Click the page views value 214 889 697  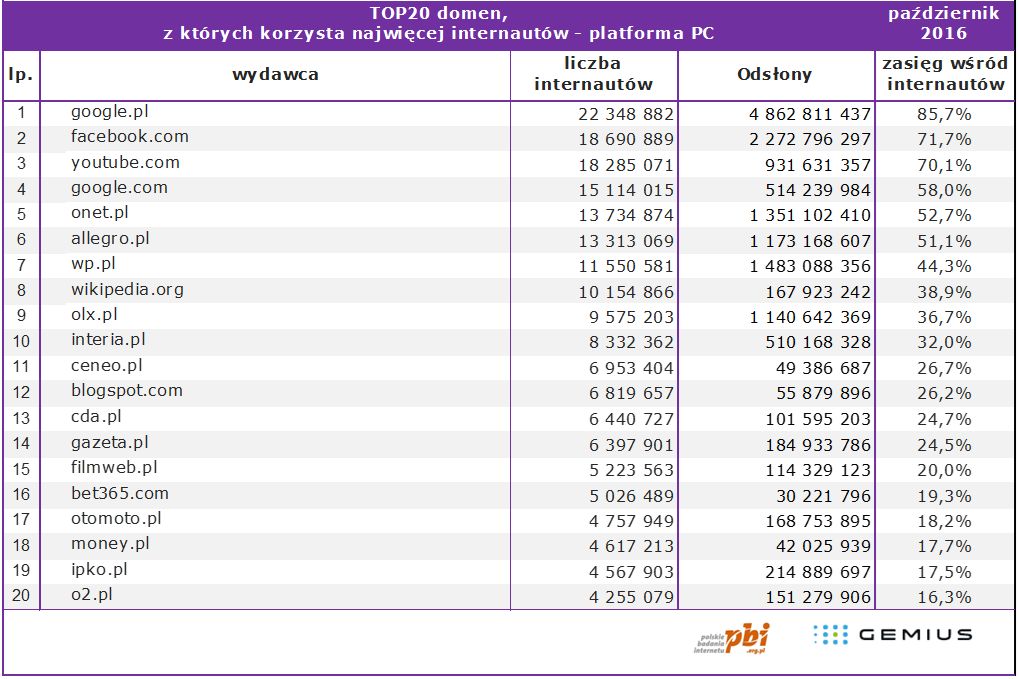pyautogui.click(x=818, y=572)
